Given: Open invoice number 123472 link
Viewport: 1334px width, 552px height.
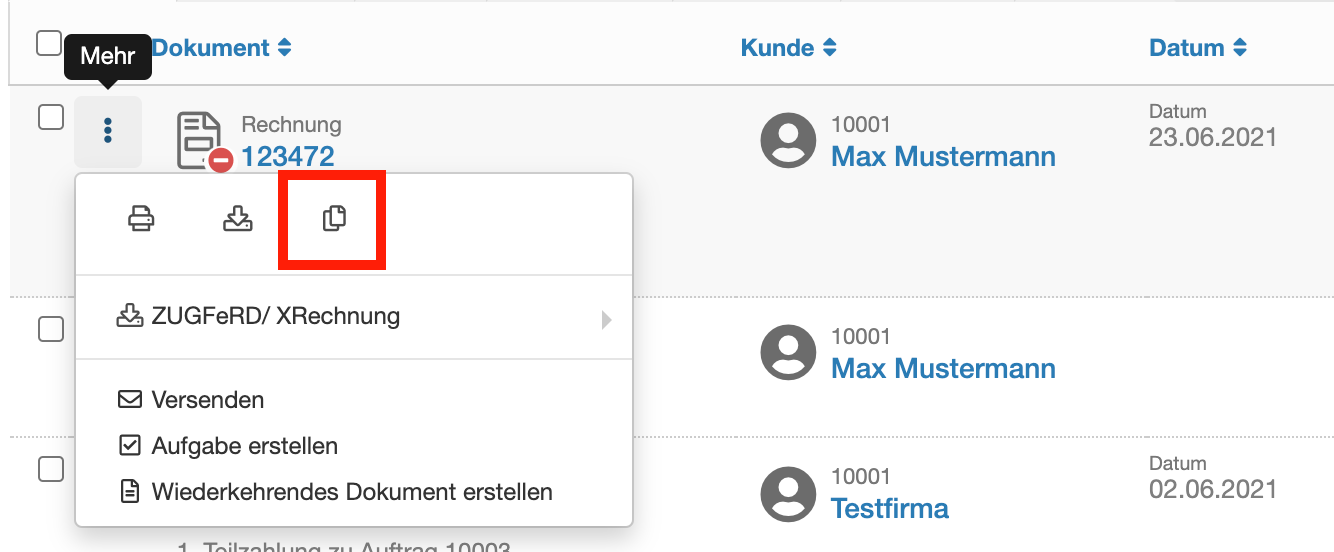Looking at the screenshot, I should [x=288, y=156].
